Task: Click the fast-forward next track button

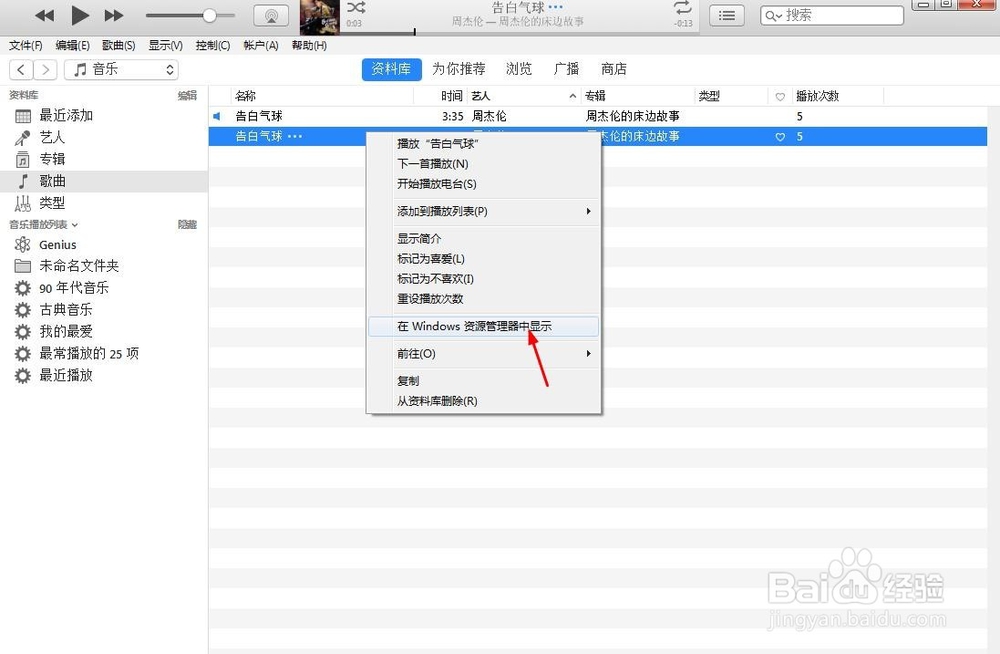Action: (x=114, y=15)
